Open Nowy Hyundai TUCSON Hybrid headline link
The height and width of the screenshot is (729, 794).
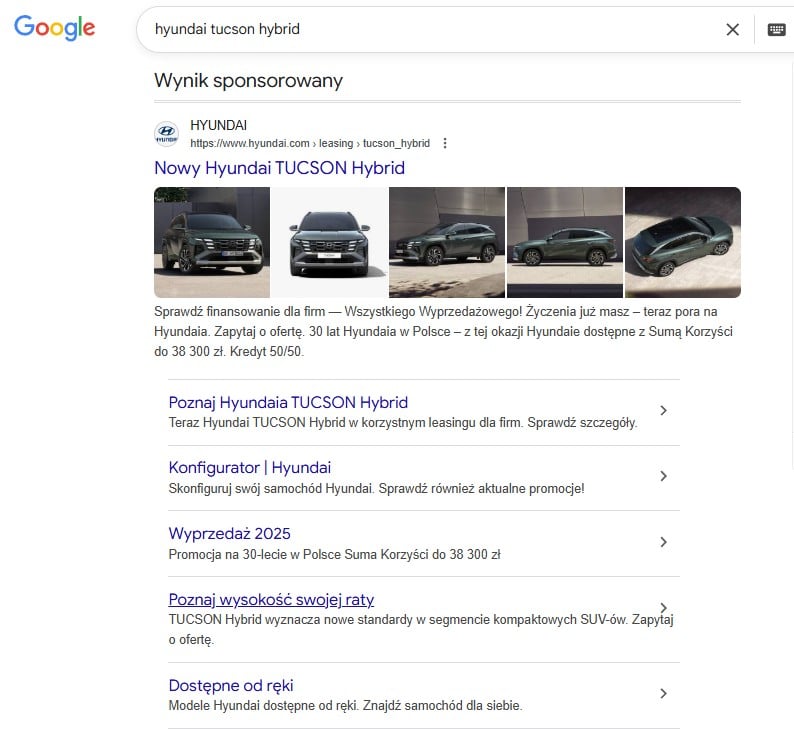(x=279, y=168)
